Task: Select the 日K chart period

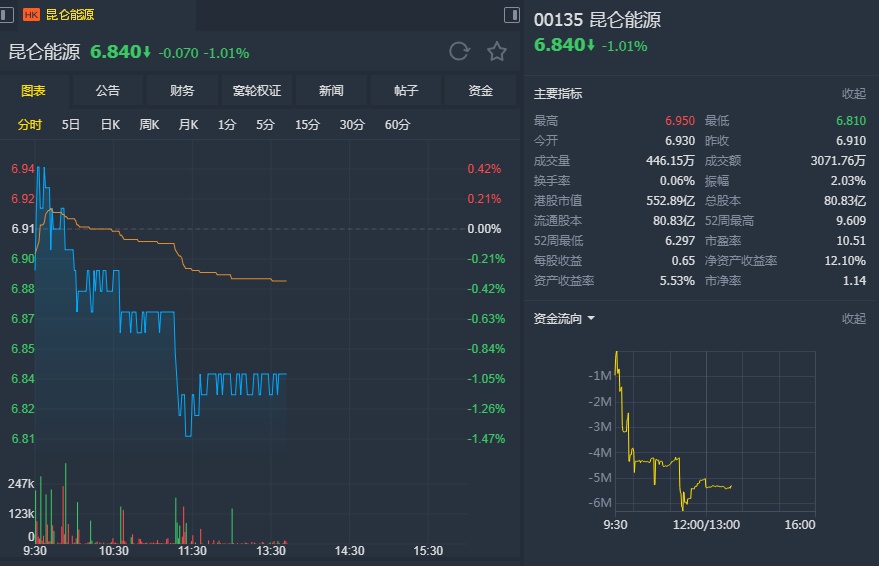Action: click(110, 125)
